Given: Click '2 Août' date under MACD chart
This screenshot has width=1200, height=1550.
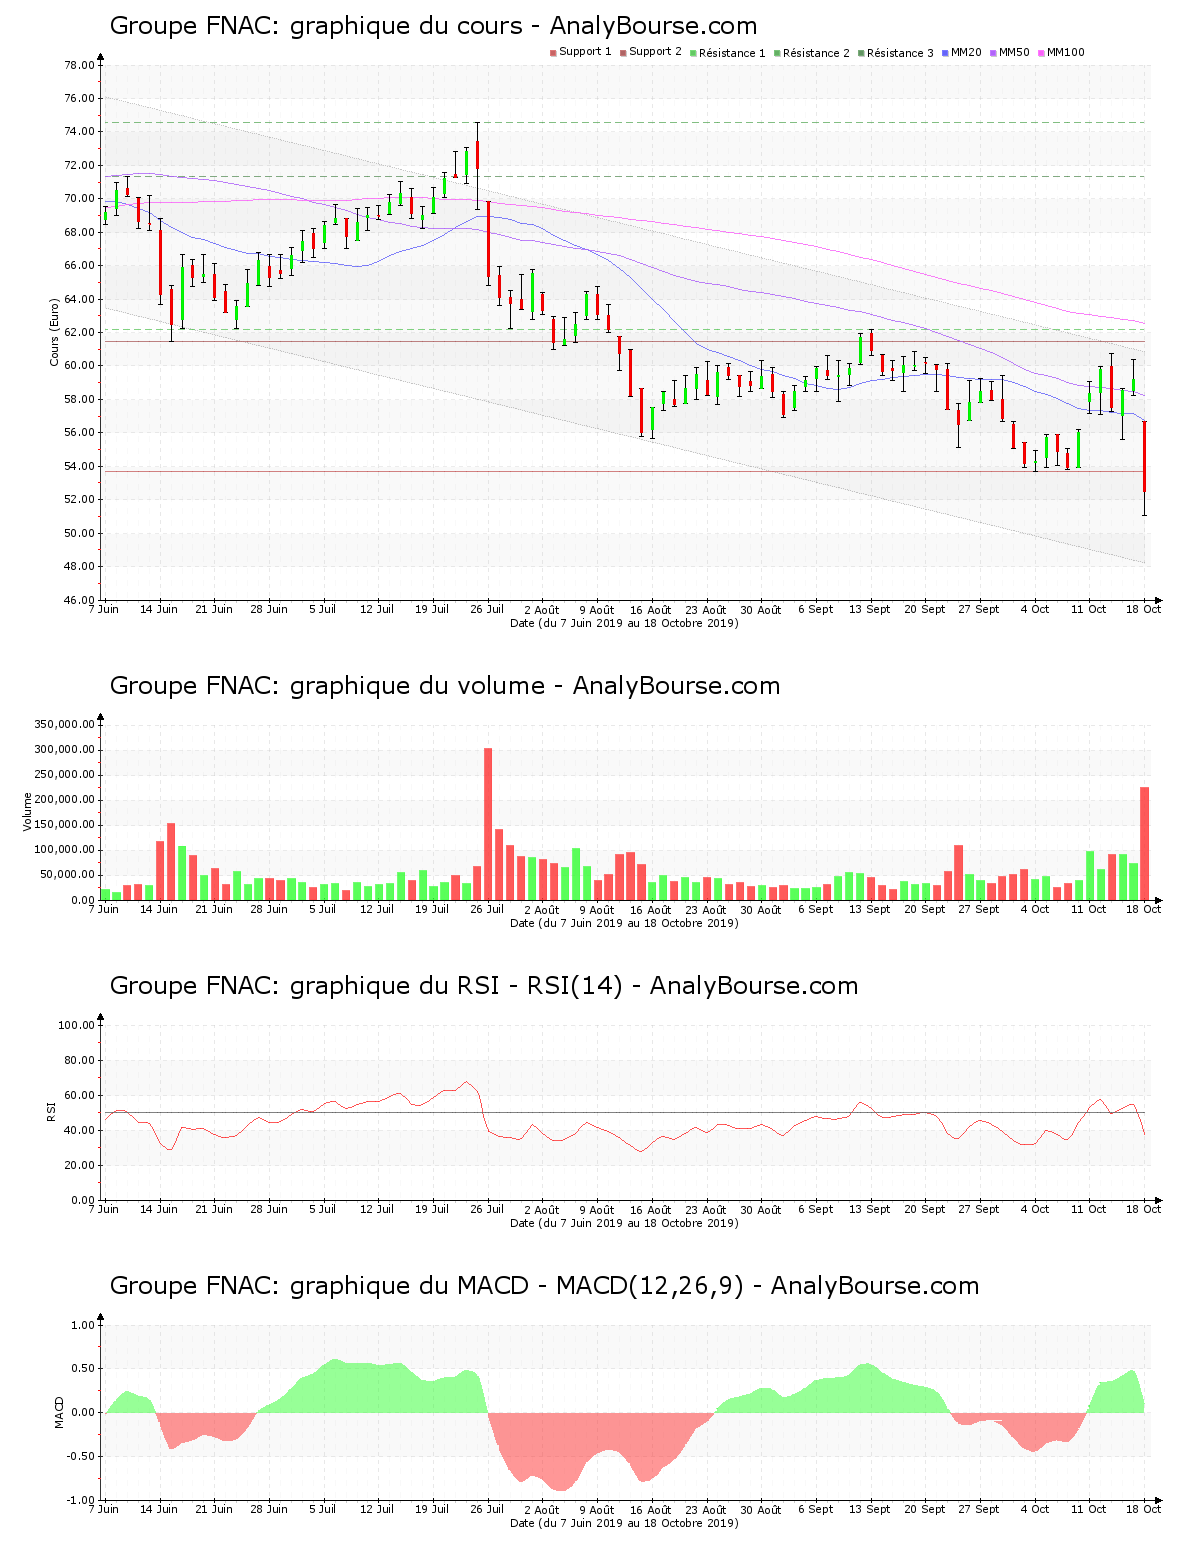Looking at the screenshot, I should click(x=542, y=1509).
